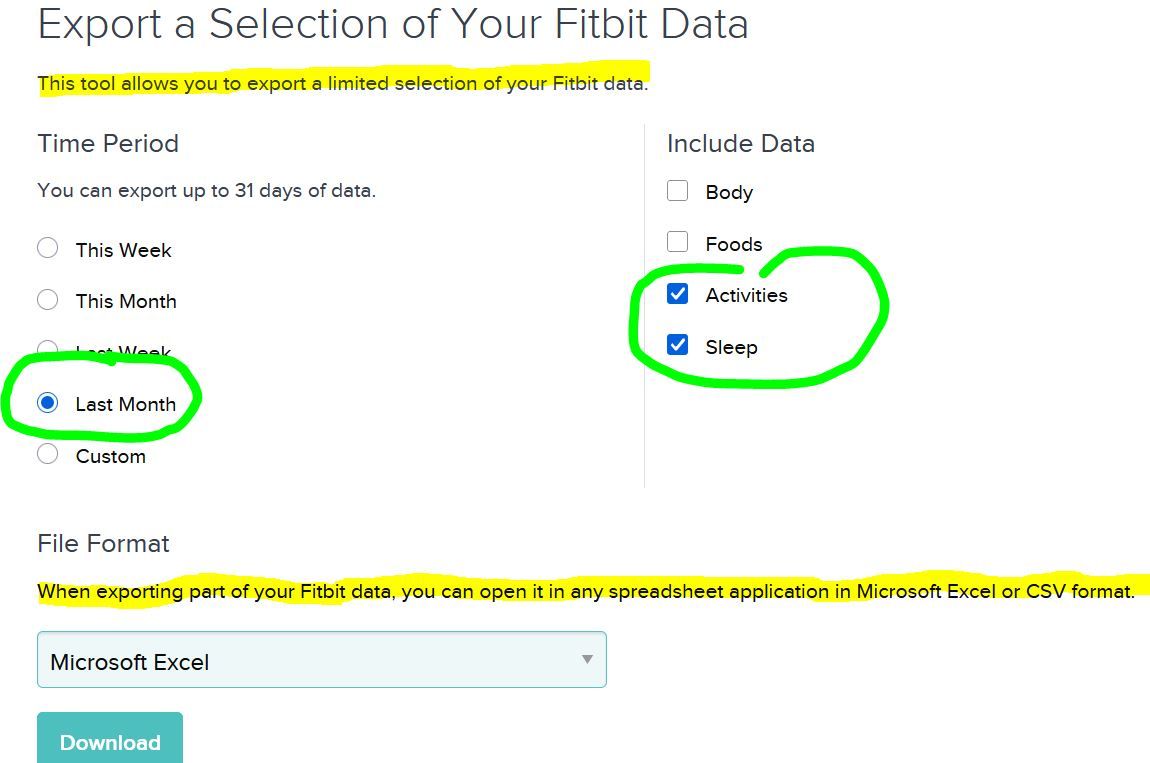Click the file format dropdown arrow
The image size is (1150, 763).
[x=587, y=660]
